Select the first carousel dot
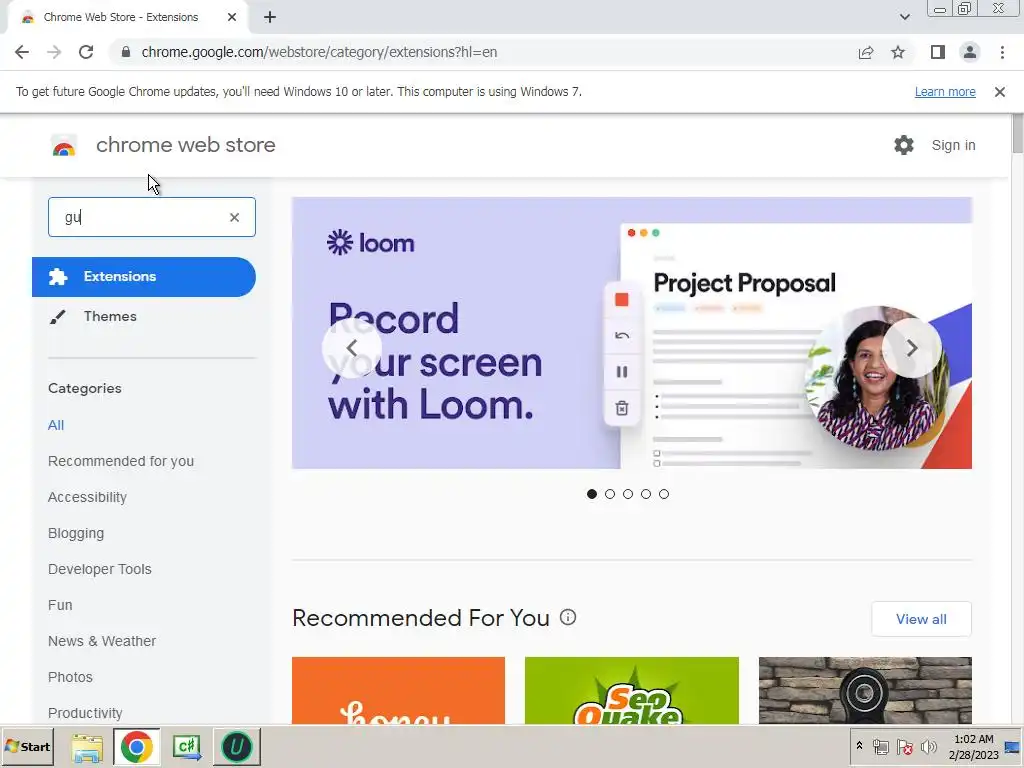This screenshot has height=768, width=1024. (x=592, y=494)
